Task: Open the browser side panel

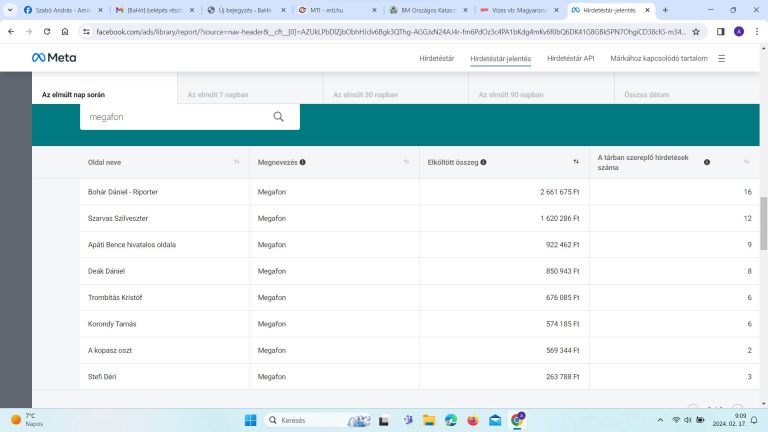Action: click(x=720, y=31)
